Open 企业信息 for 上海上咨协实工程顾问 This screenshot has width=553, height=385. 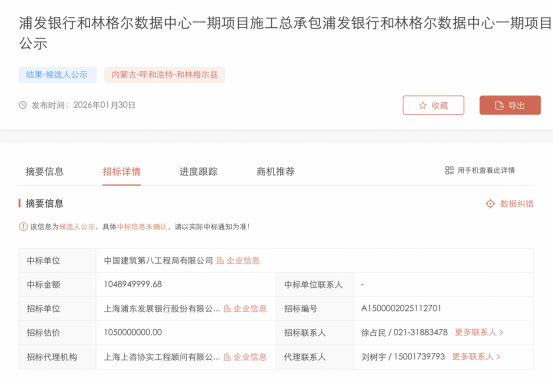(x=250, y=357)
